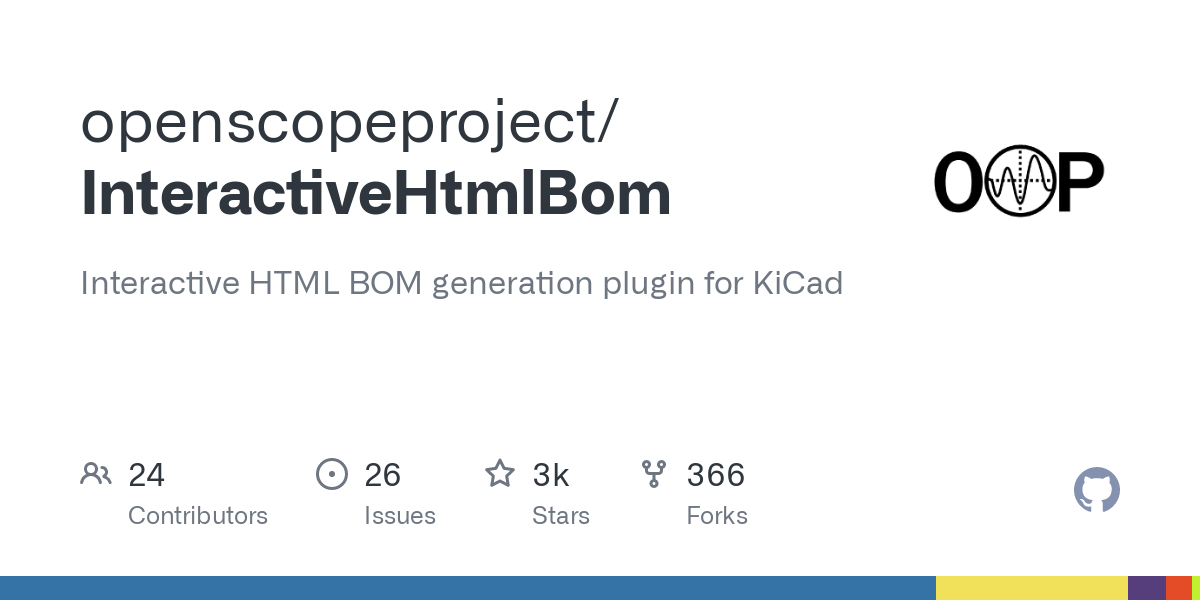Click the 366 forks count
The height and width of the screenshot is (600, 1200).
click(x=716, y=475)
